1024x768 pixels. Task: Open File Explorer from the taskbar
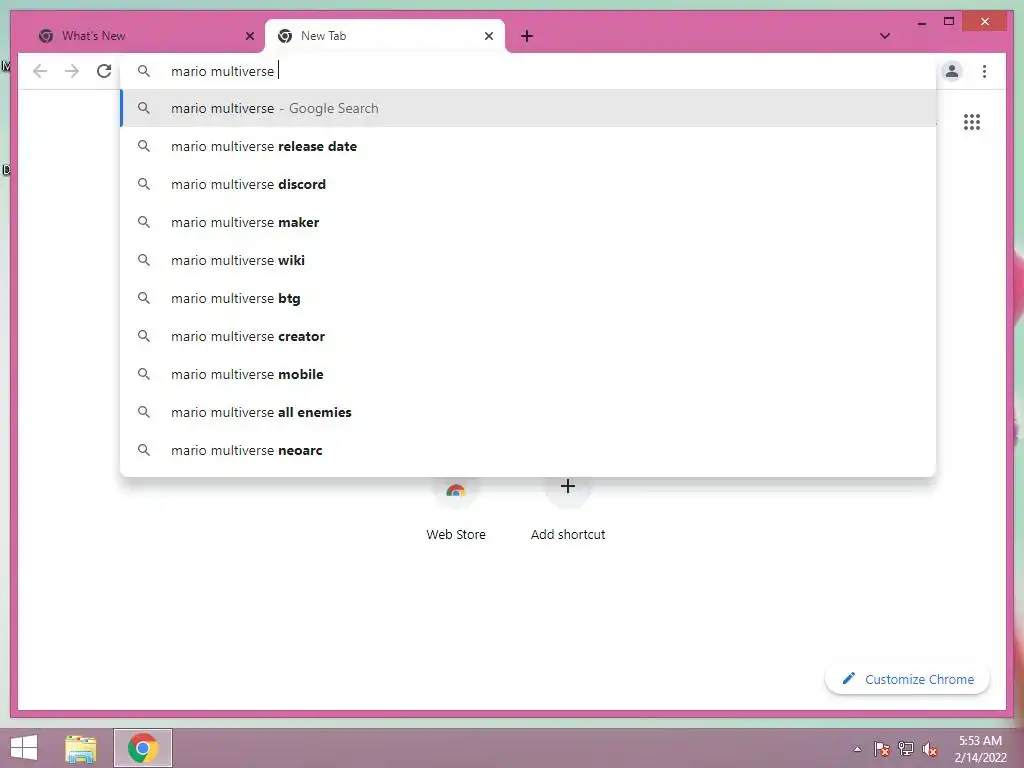81,748
